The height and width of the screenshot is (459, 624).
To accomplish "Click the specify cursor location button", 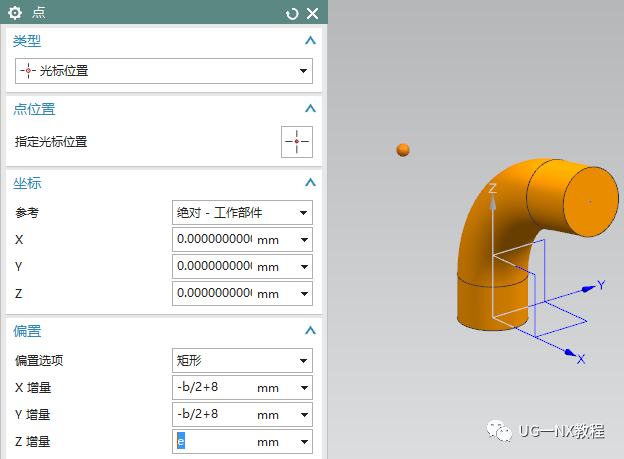I will 297,142.
